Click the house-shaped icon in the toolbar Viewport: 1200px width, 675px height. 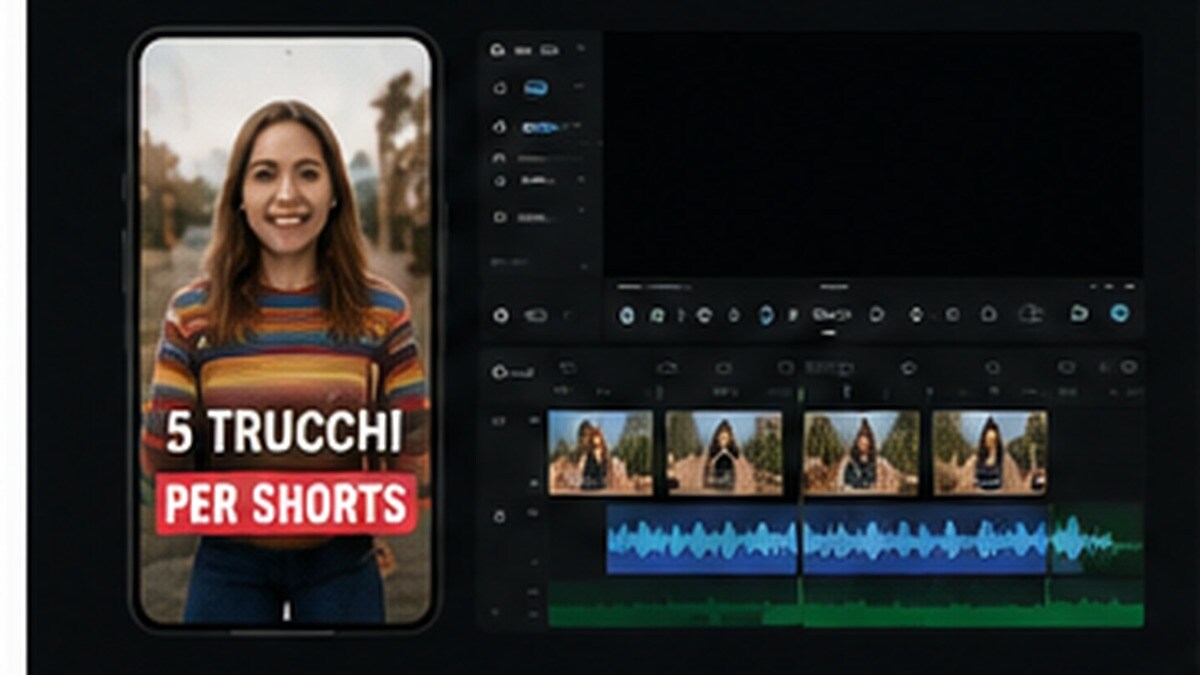coord(988,314)
